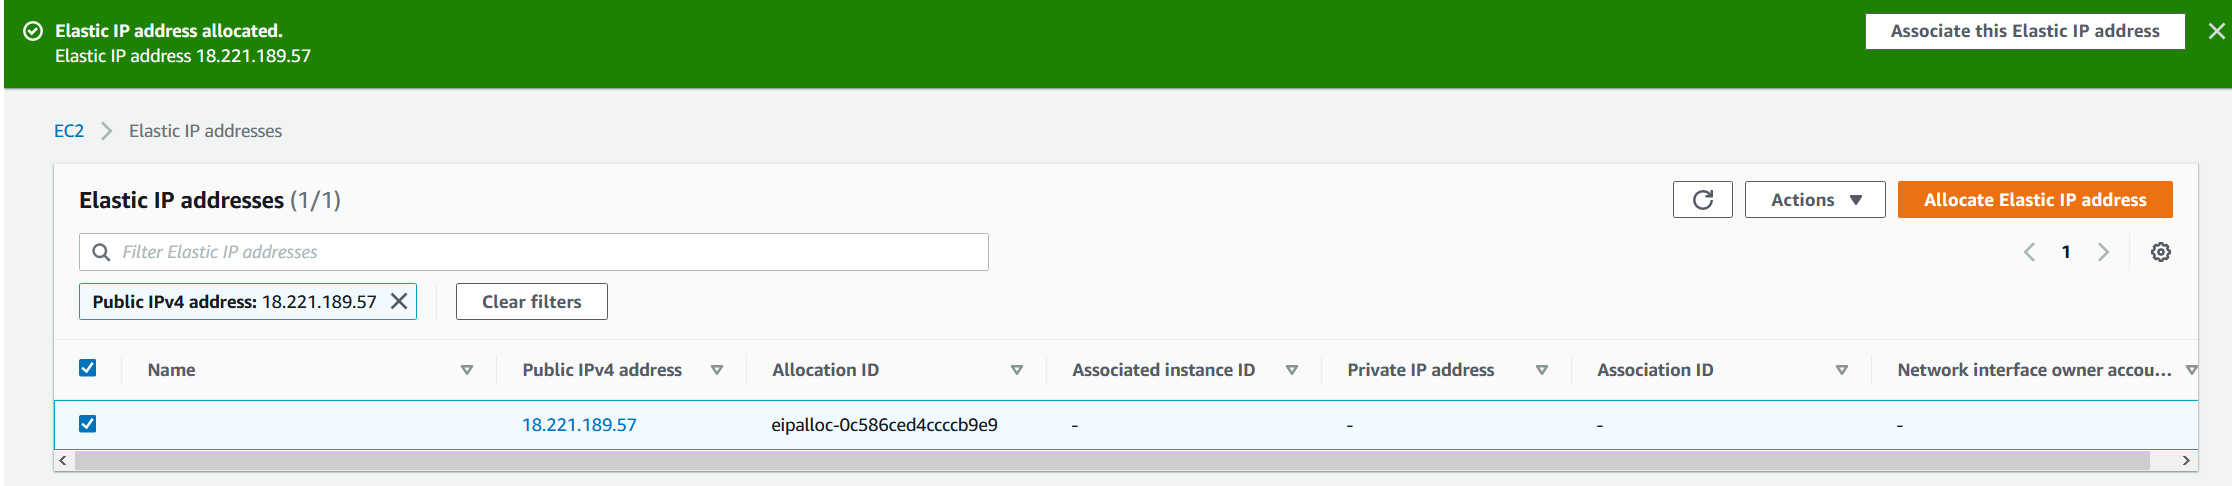Sort by Public IPv4 address column arrow
Image resolution: width=2232 pixels, height=486 pixels.
pyautogui.click(x=716, y=370)
